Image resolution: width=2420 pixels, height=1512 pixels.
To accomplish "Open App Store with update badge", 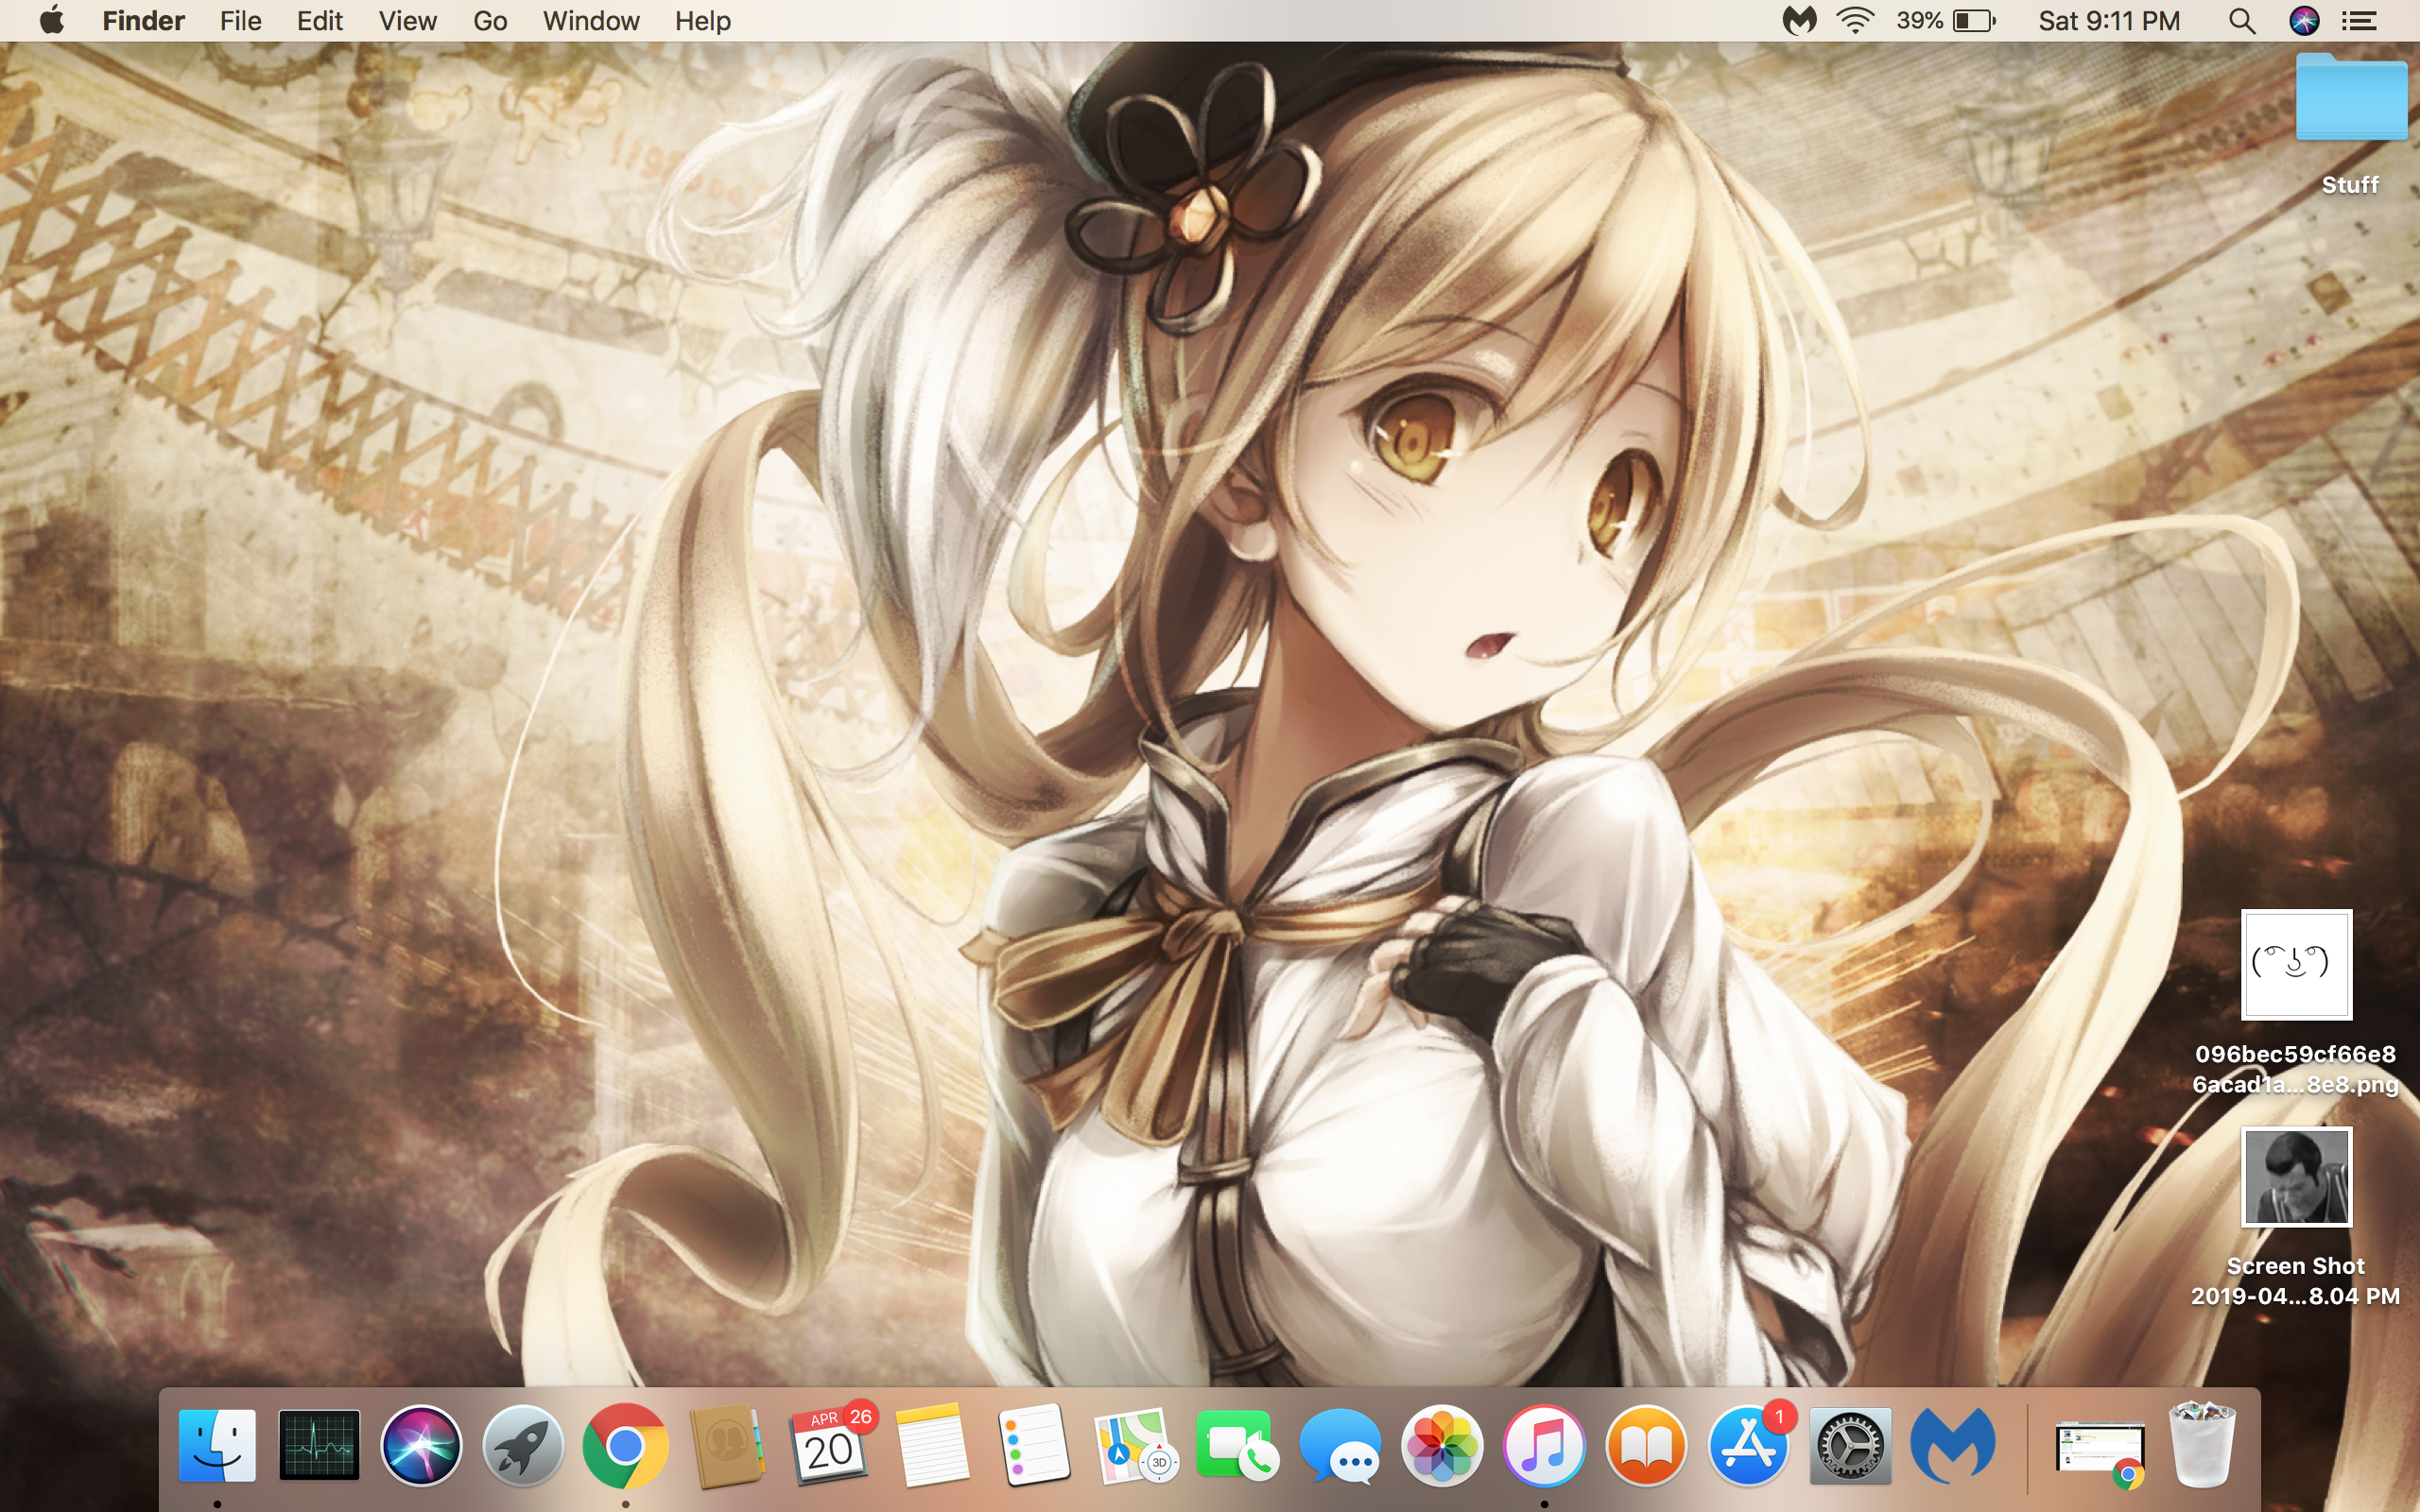I will click(x=1747, y=1446).
